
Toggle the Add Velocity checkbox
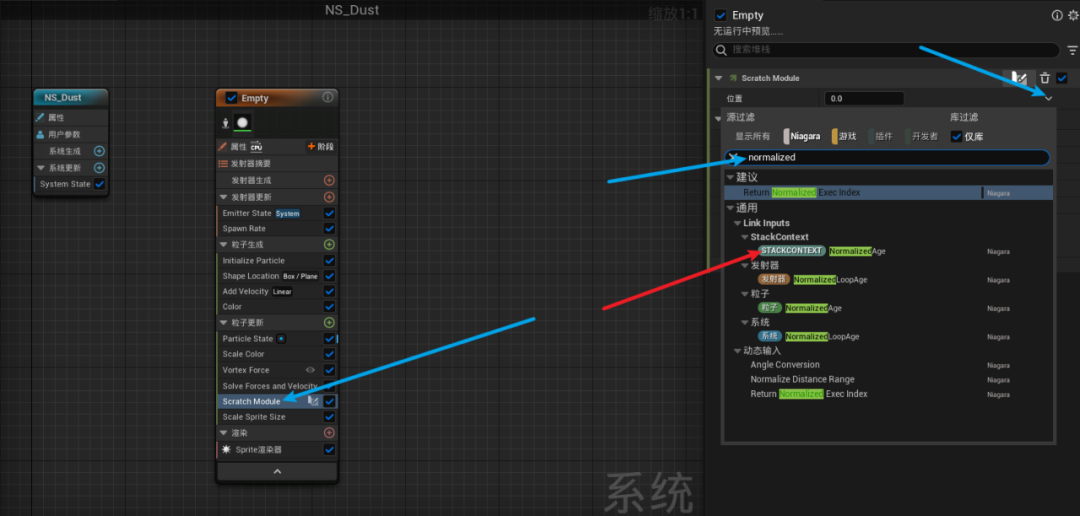pos(329,291)
